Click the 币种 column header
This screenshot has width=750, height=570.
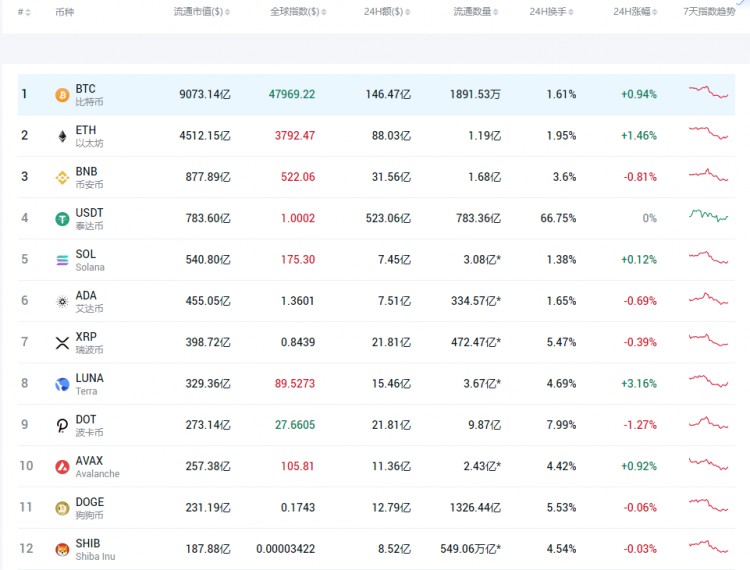pyautogui.click(x=65, y=12)
